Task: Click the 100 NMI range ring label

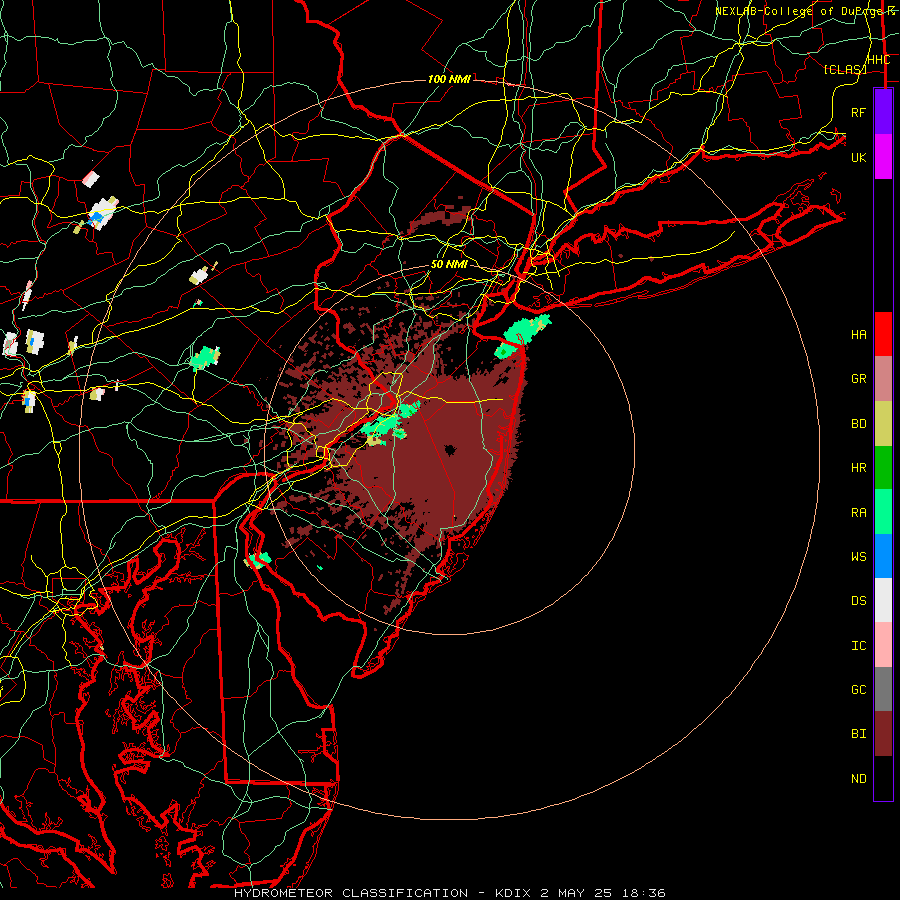Action: [x=449, y=79]
